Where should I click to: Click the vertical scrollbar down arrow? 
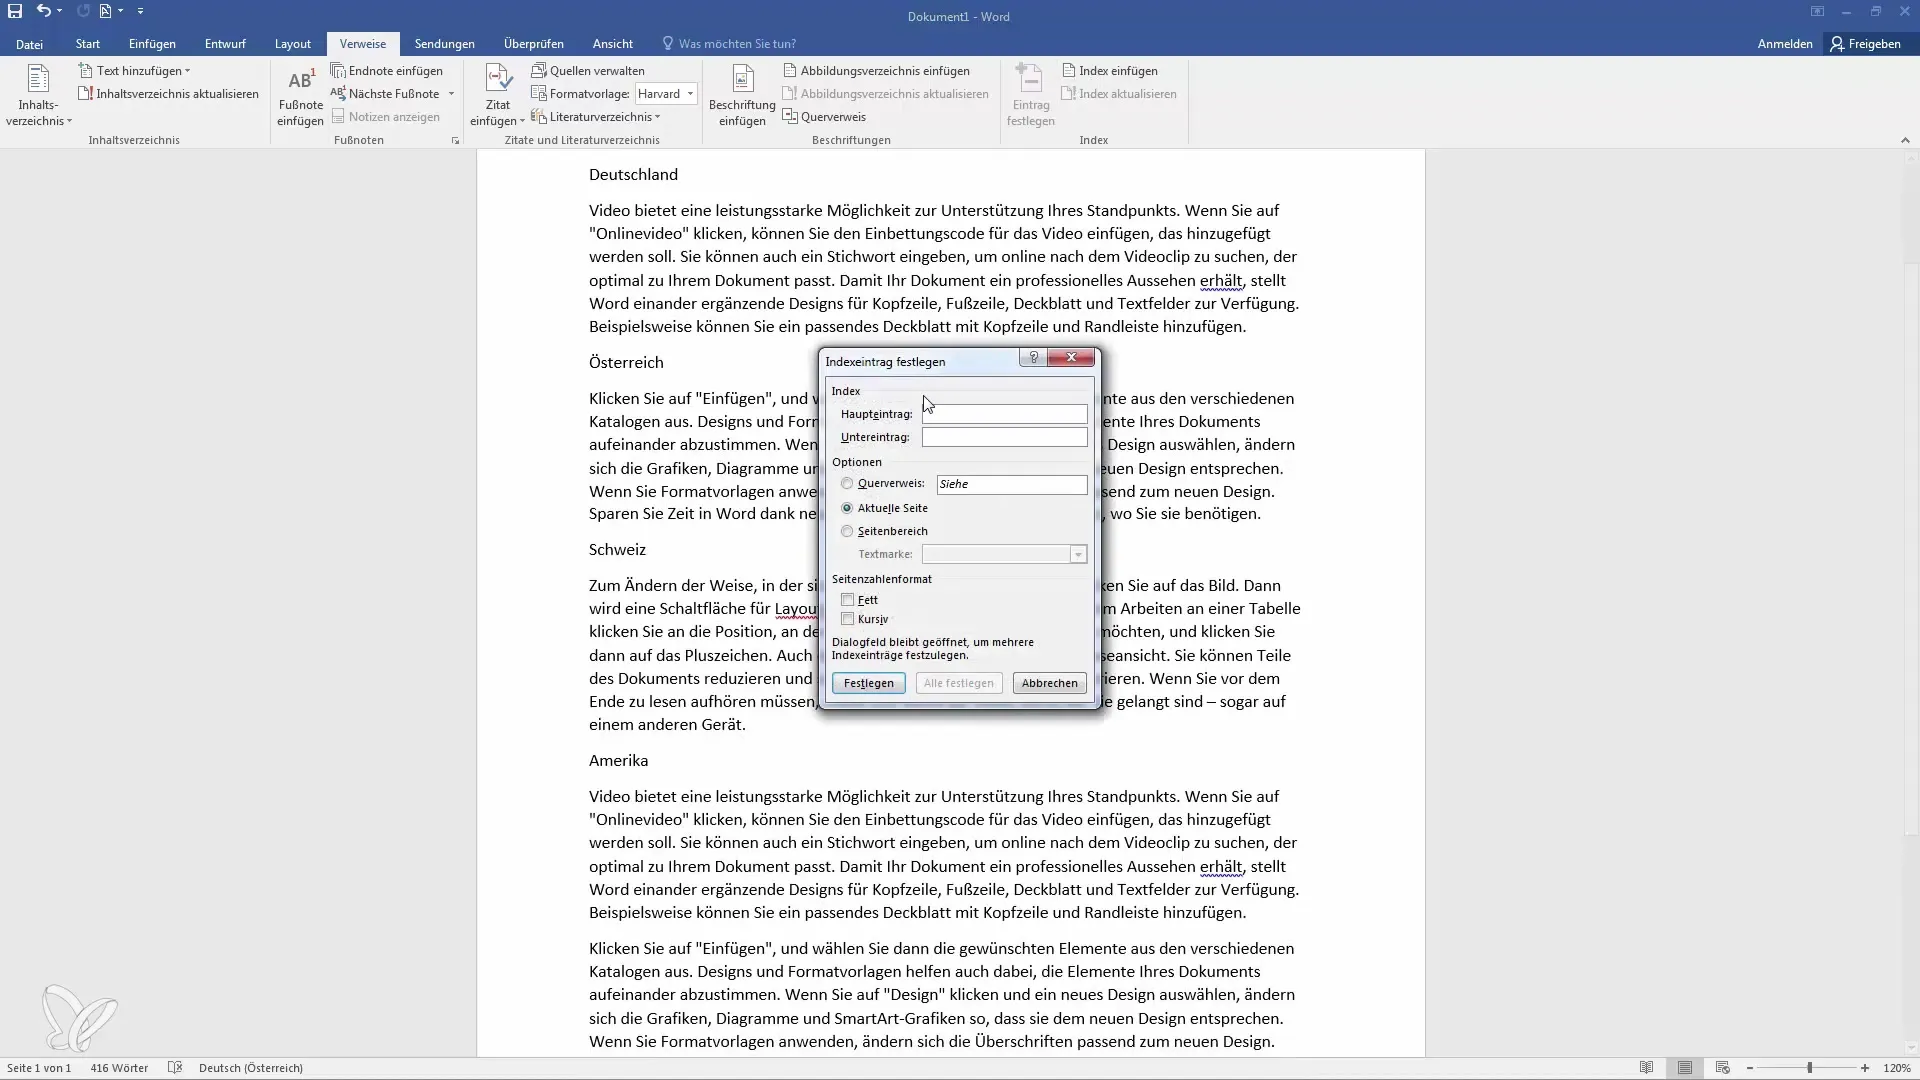point(1912,1048)
